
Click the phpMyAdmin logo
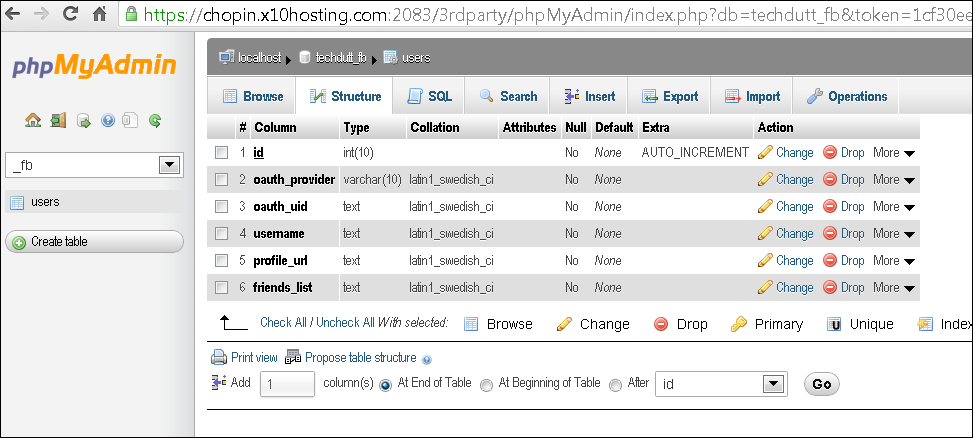point(94,66)
